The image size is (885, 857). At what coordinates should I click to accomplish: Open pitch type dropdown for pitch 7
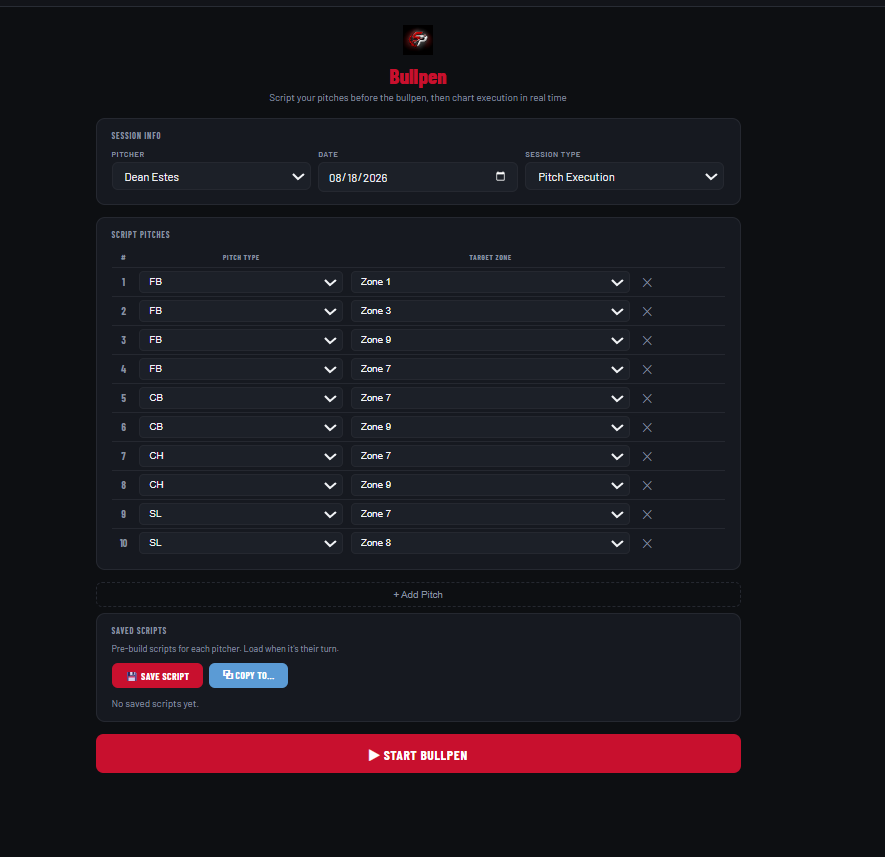[240, 456]
